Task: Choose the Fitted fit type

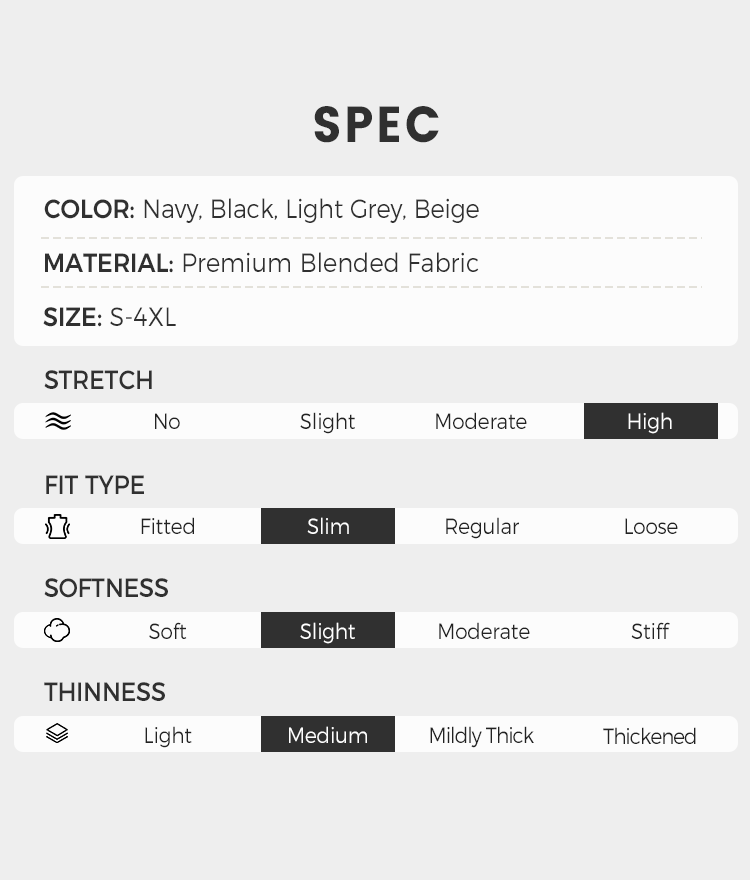Action: [167, 526]
